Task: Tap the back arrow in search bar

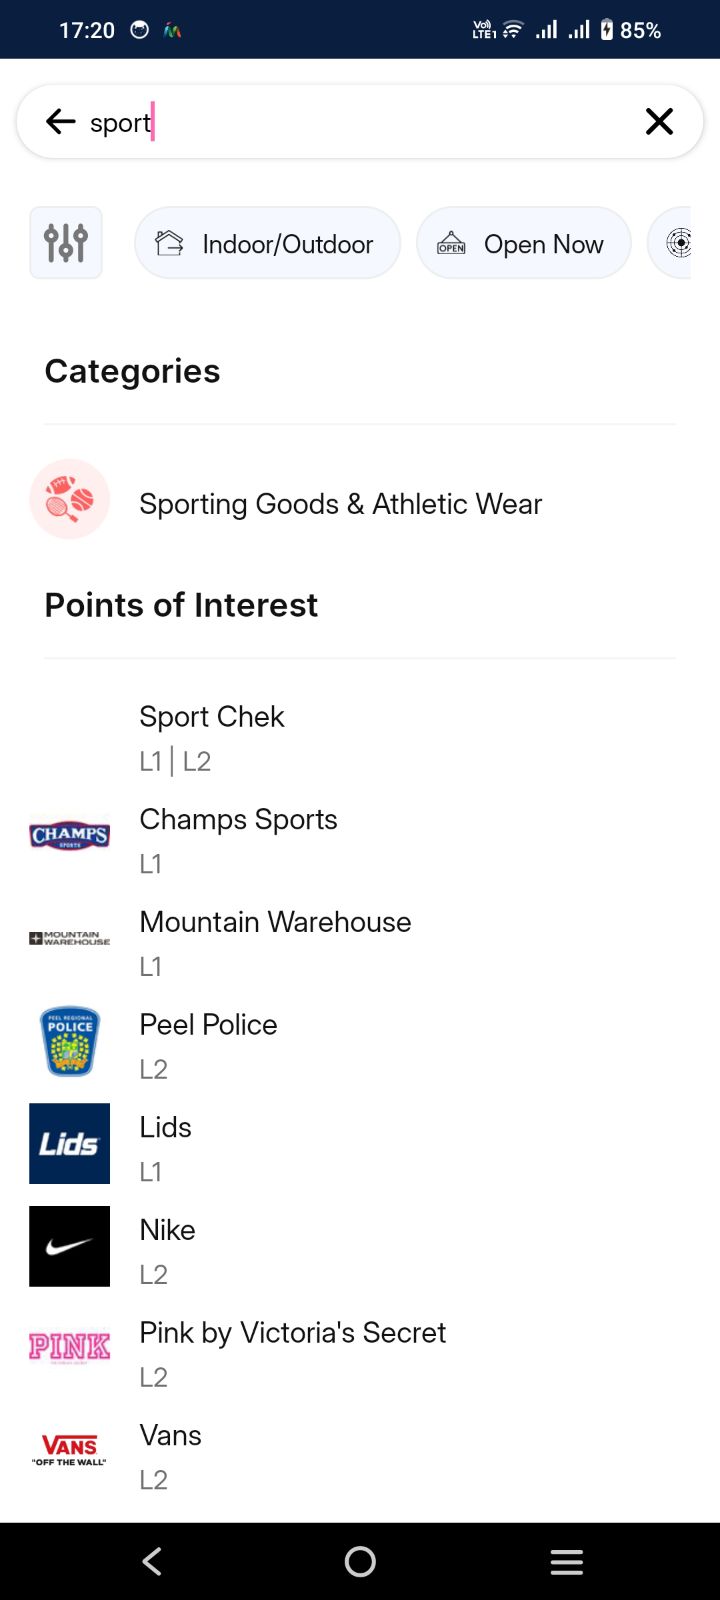Action: point(61,122)
